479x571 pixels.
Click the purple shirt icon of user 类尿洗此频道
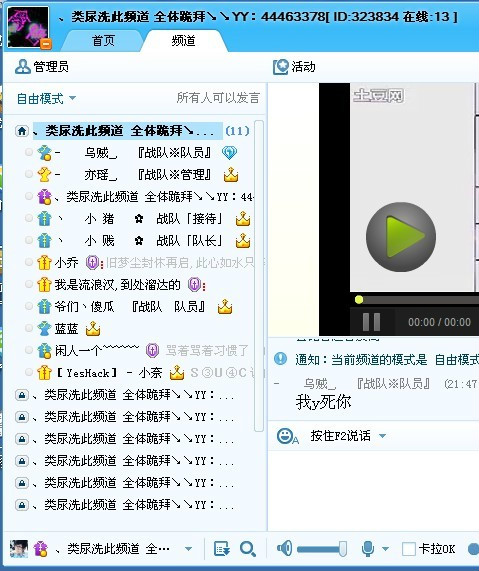click(x=44, y=197)
